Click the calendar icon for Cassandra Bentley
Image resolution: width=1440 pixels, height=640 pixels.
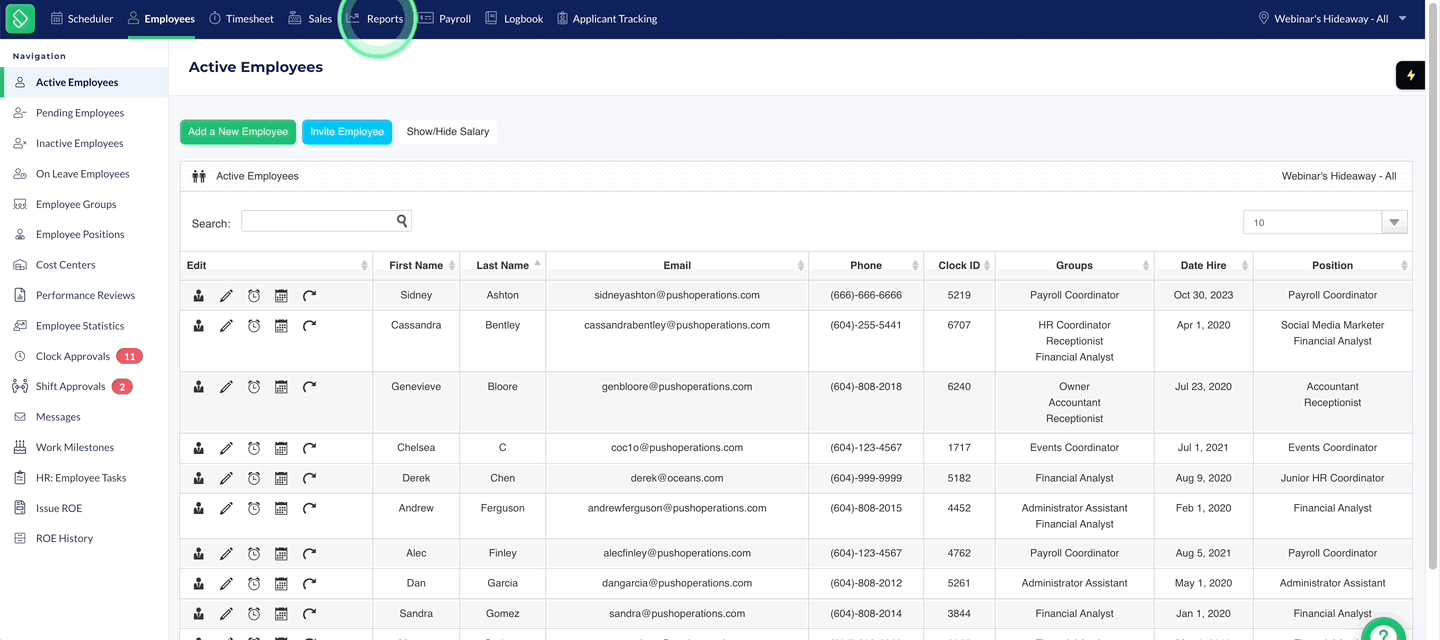coord(281,326)
